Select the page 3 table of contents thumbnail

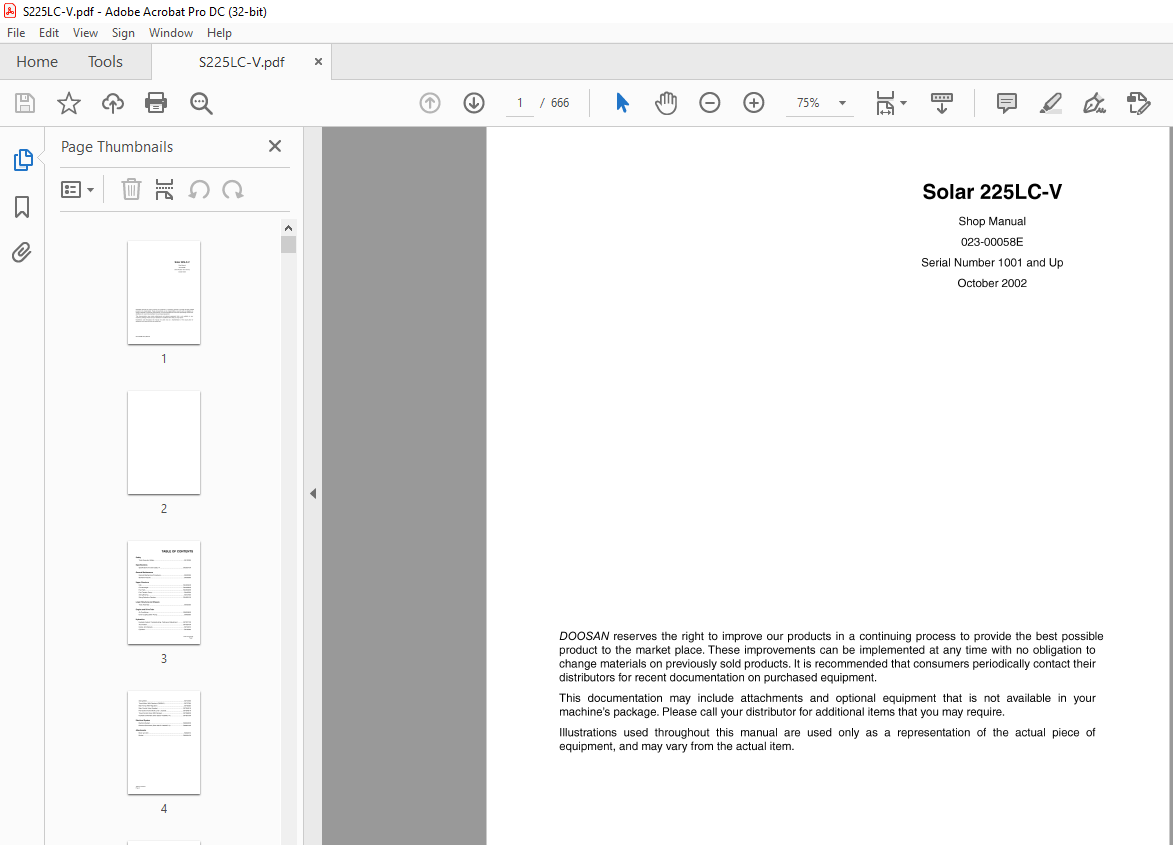pos(164,592)
